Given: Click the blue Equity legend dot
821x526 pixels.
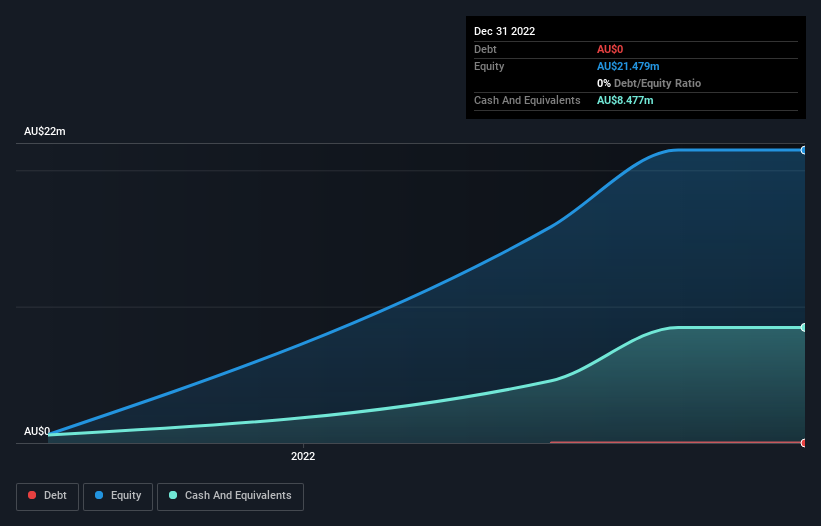Looking at the screenshot, I should point(99,495).
